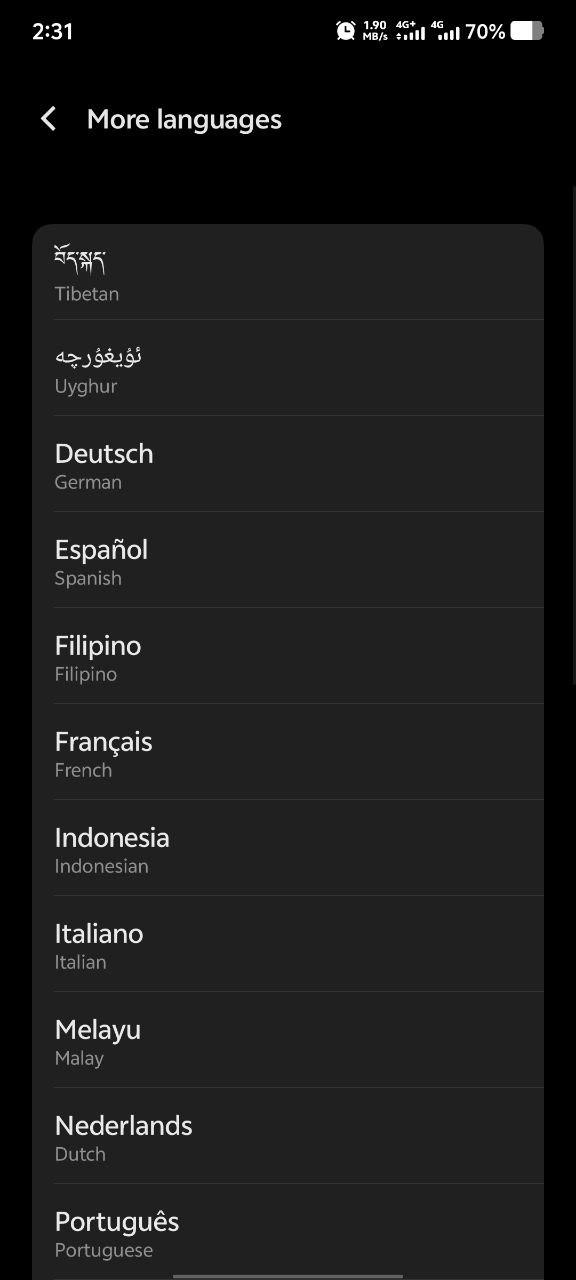Pick Filipino from the list
The width and height of the screenshot is (576, 1280).
click(x=288, y=656)
